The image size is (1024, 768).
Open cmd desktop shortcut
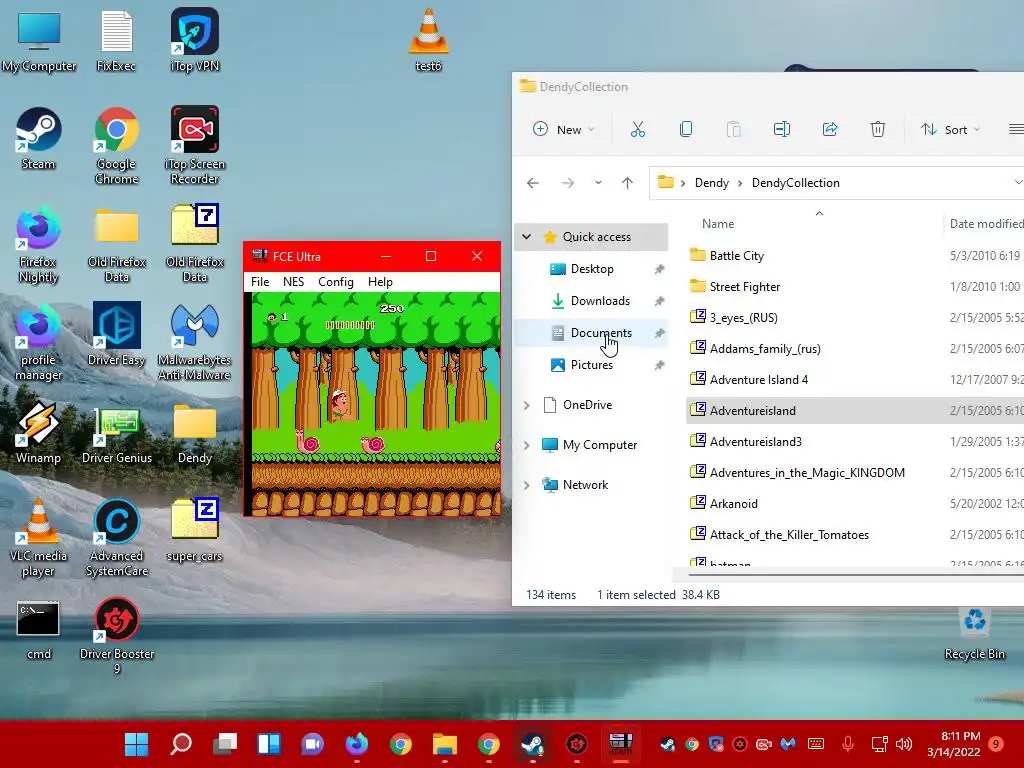point(39,630)
